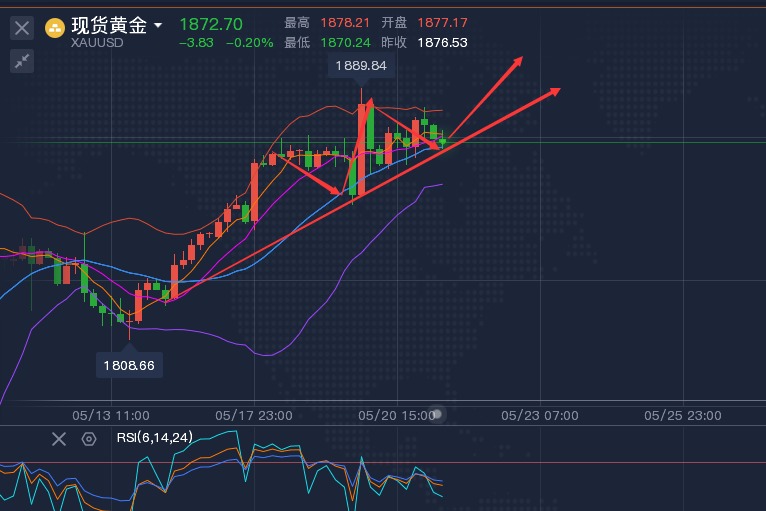
Task: Select the 05/25 23:00 time axis label
Action: pyautogui.click(x=681, y=415)
